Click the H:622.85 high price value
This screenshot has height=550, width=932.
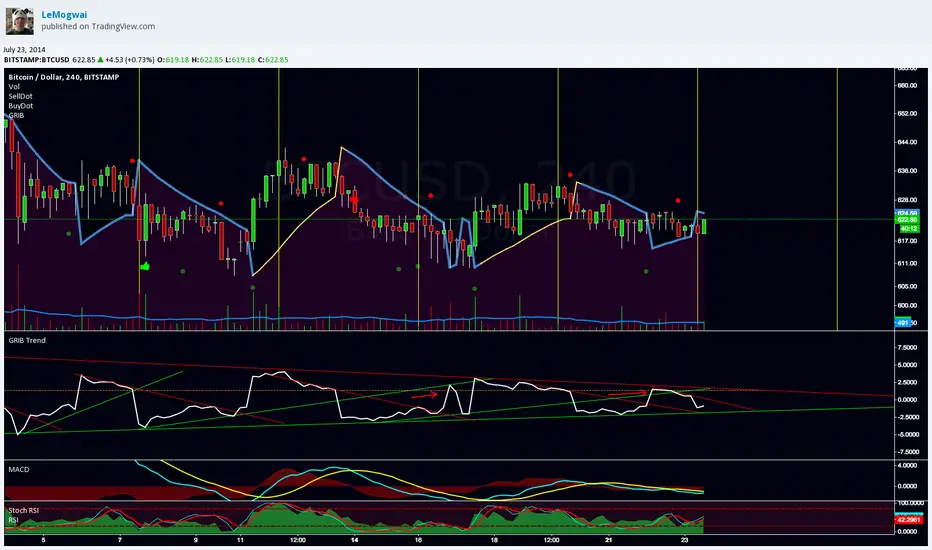tap(207, 59)
